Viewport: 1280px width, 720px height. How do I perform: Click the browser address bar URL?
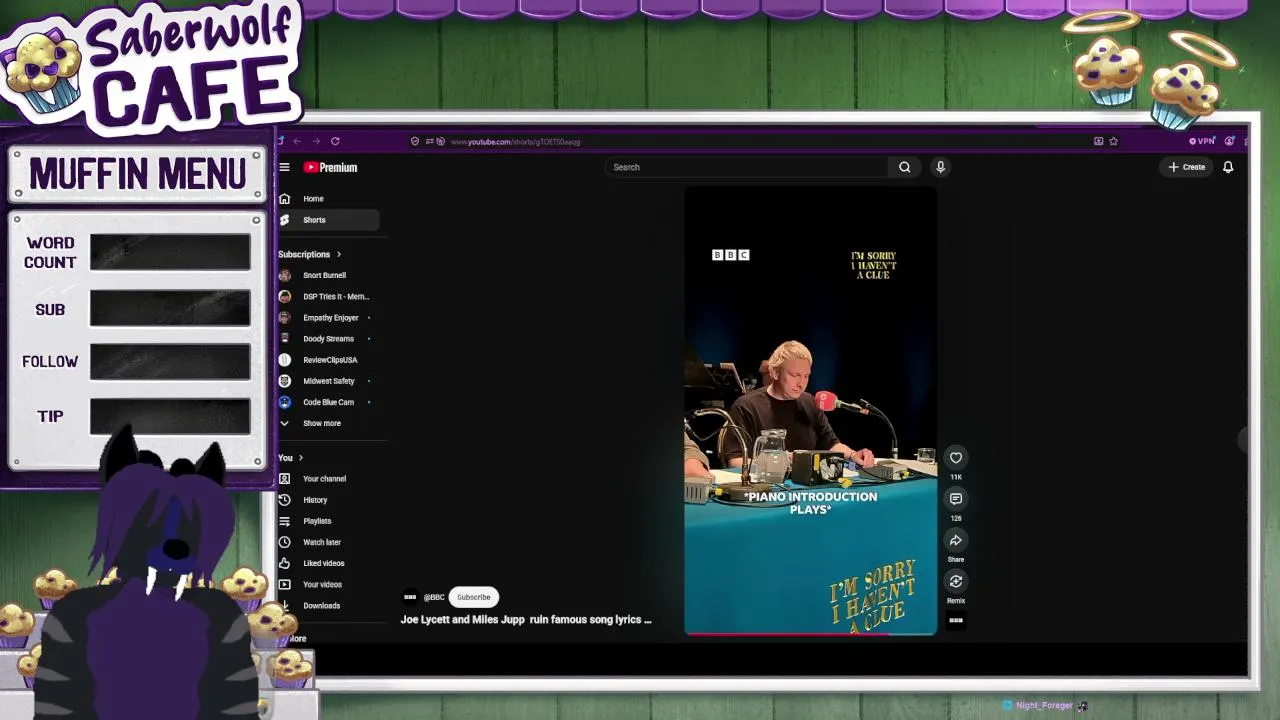click(x=516, y=142)
